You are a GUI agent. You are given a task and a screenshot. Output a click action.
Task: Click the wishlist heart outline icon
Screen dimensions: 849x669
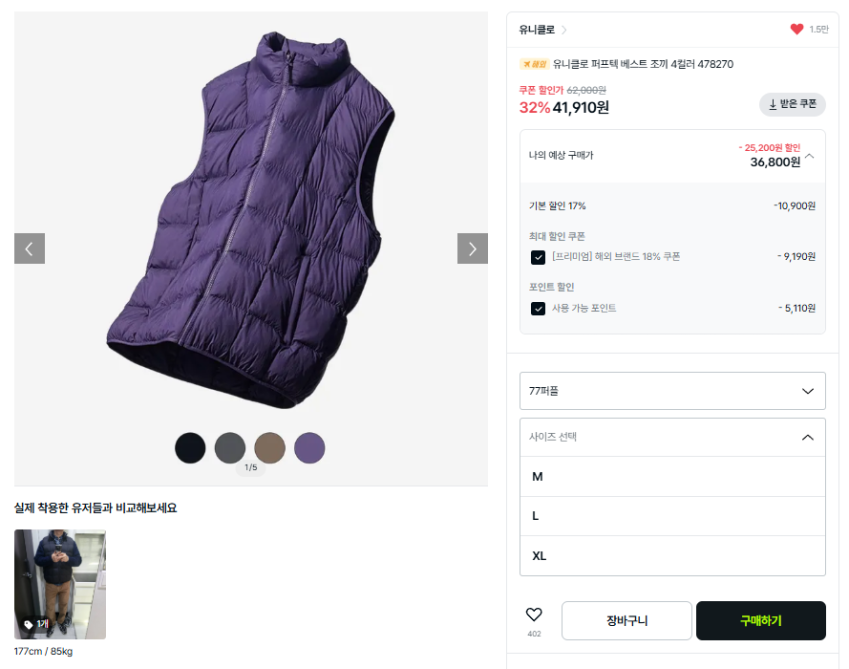[534, 615]
